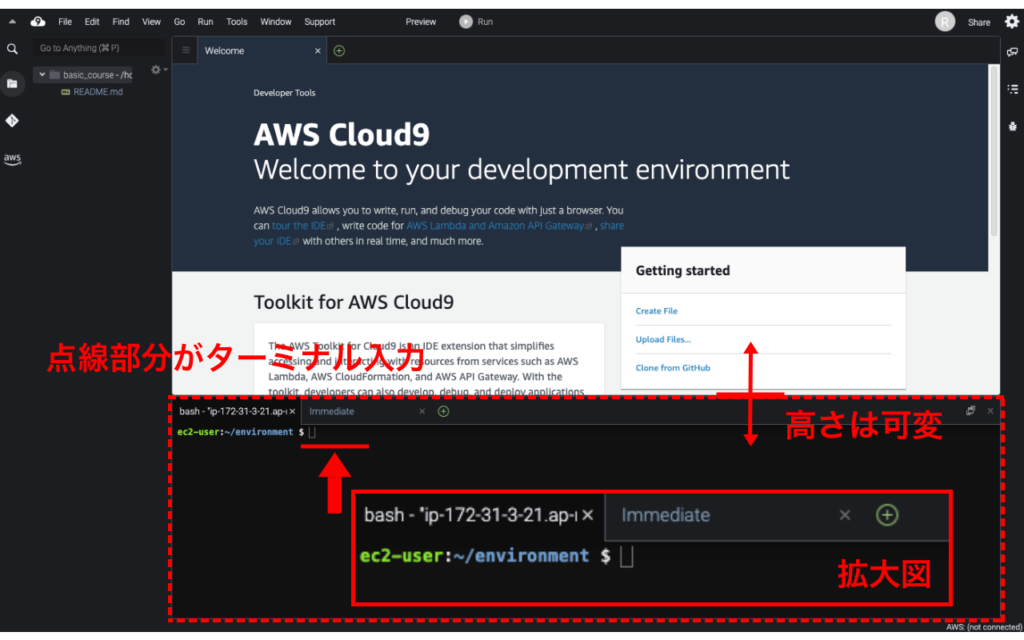Open the Edit menu
The image size is (1024, 640).
[91, 22]
